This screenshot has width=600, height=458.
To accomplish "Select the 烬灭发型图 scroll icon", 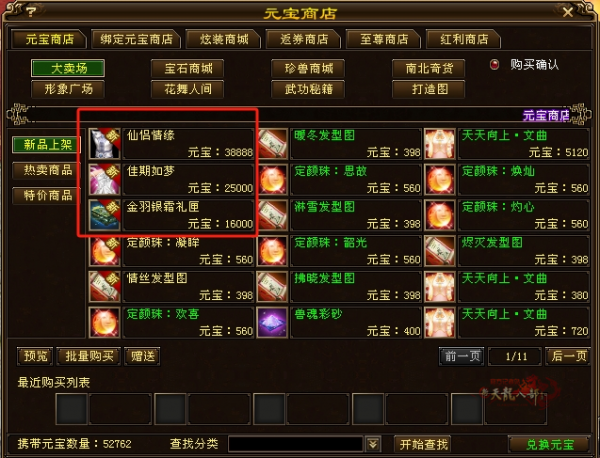I will coord(440,251).
